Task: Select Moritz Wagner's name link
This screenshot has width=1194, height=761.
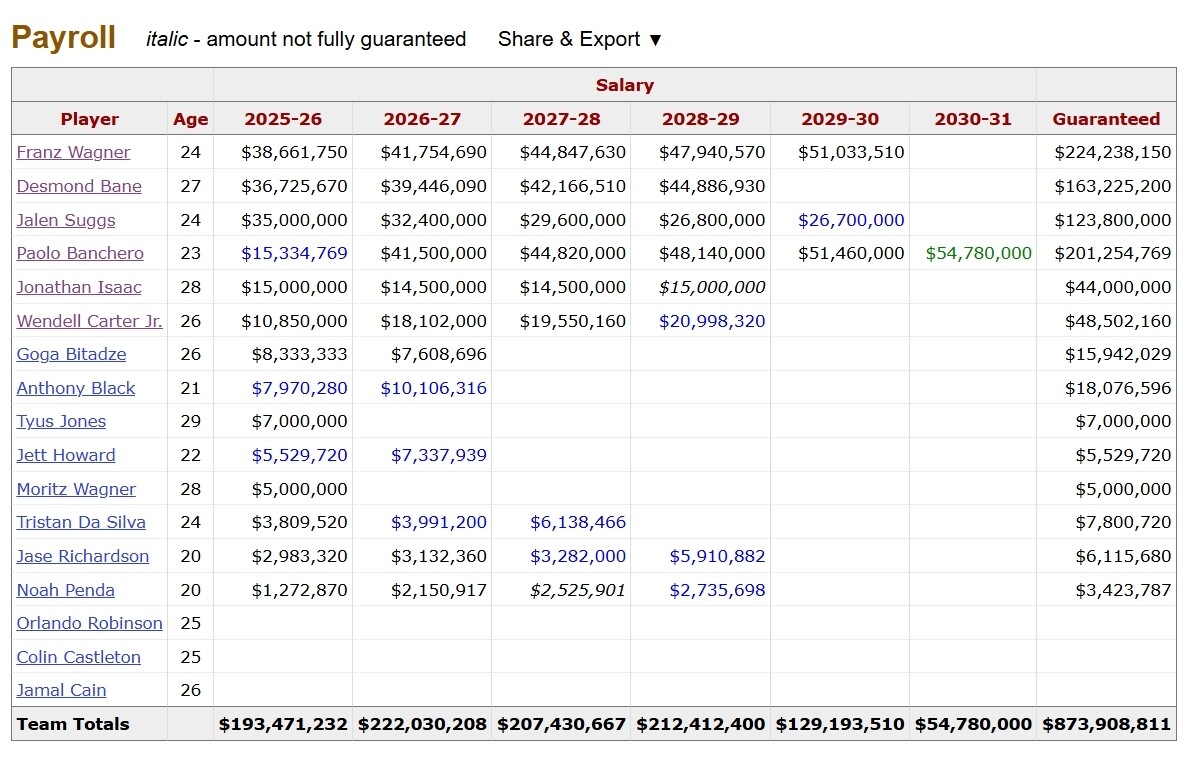Action: click(76, 489)
